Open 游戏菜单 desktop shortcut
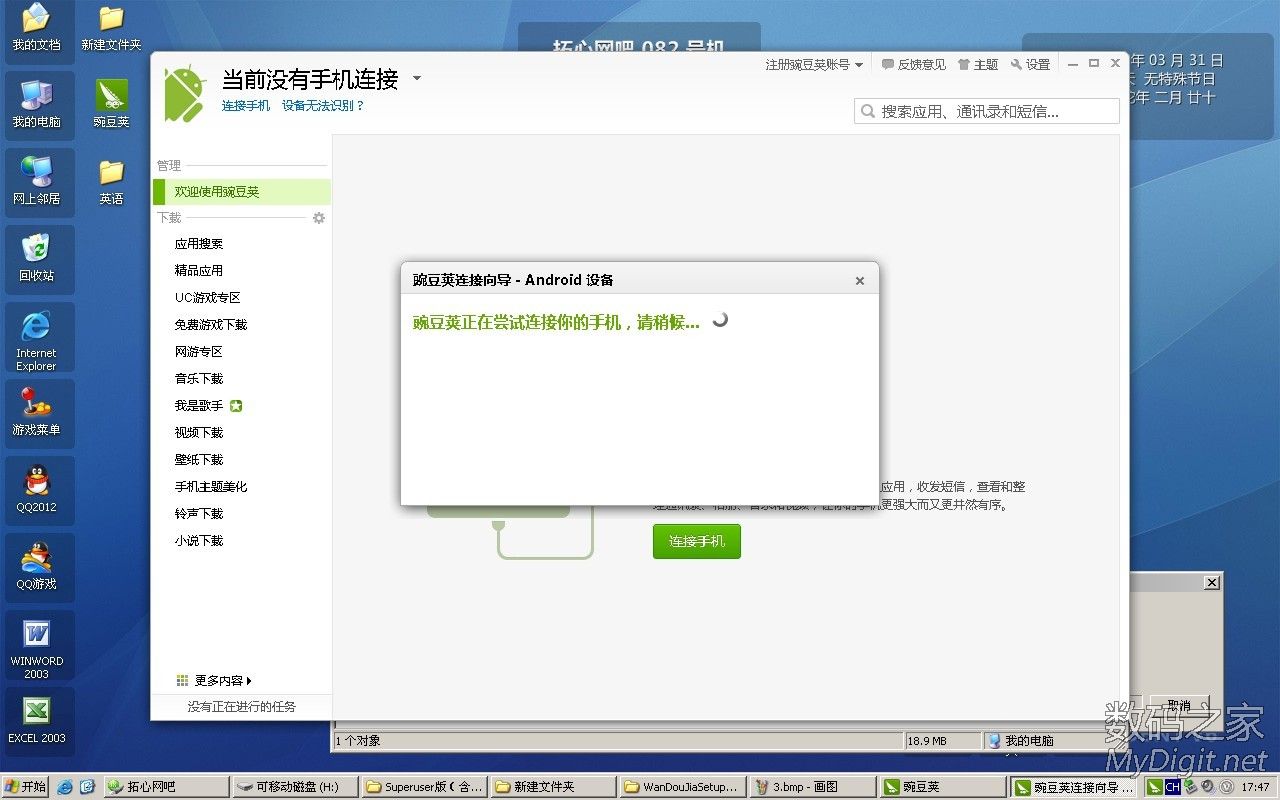This screenshot has height=800, width=1280. (36, 412)
